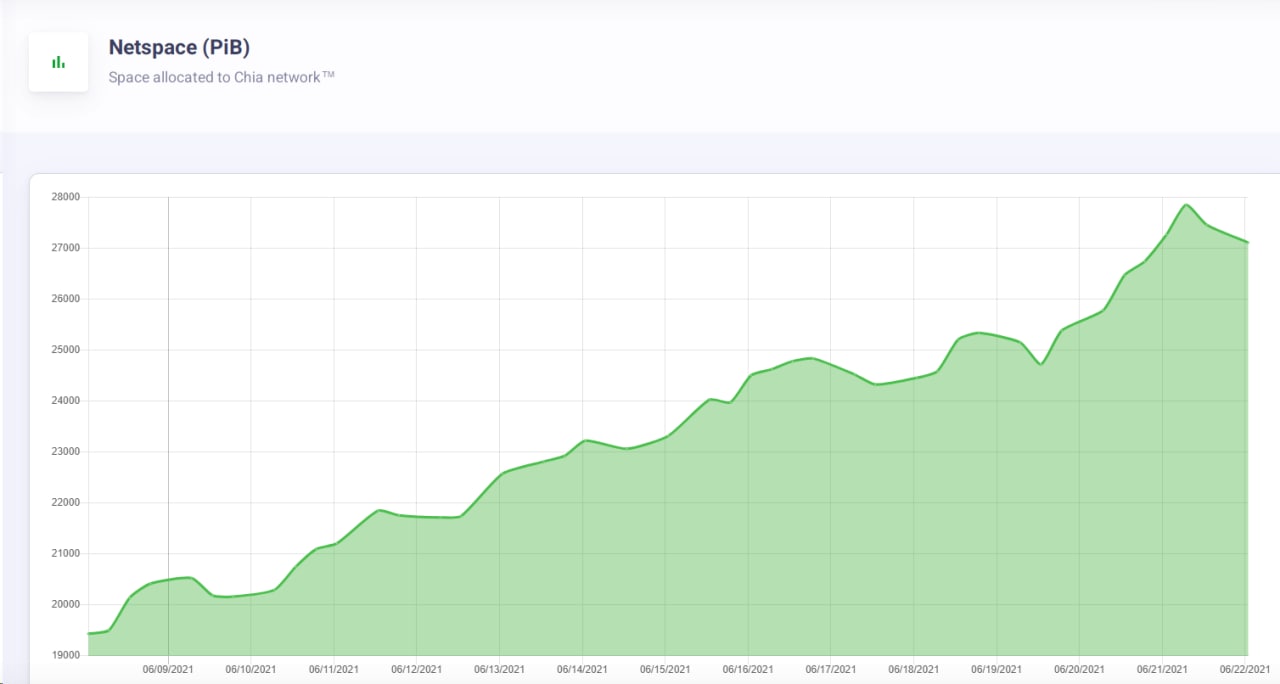Click the 06/20/2021 date label
This screenshot has width=1280, height=684.
click(x=1080, y=669)
